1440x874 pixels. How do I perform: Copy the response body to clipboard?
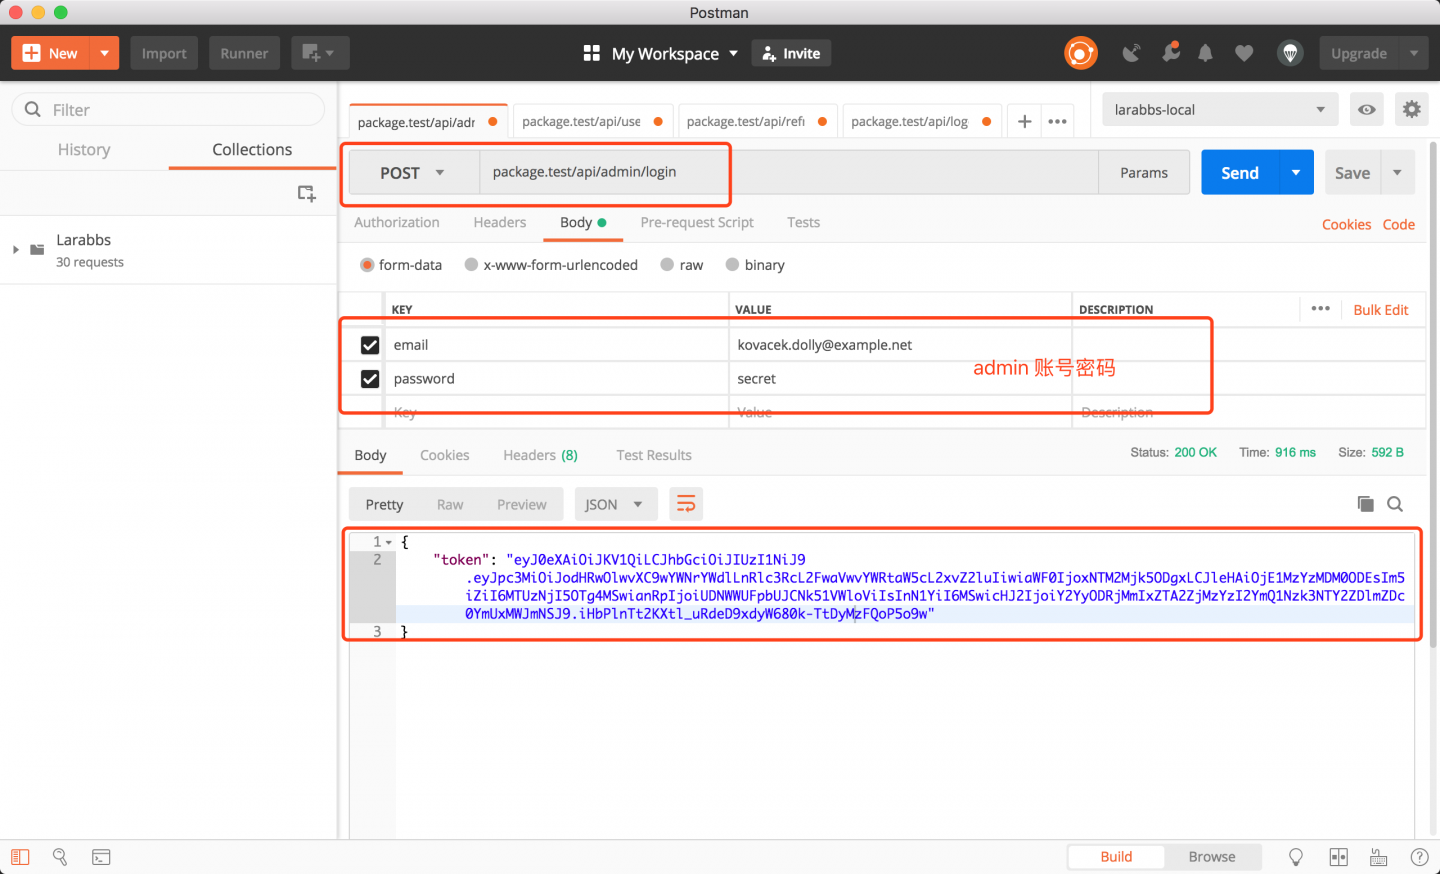(x=1365, y=504)
